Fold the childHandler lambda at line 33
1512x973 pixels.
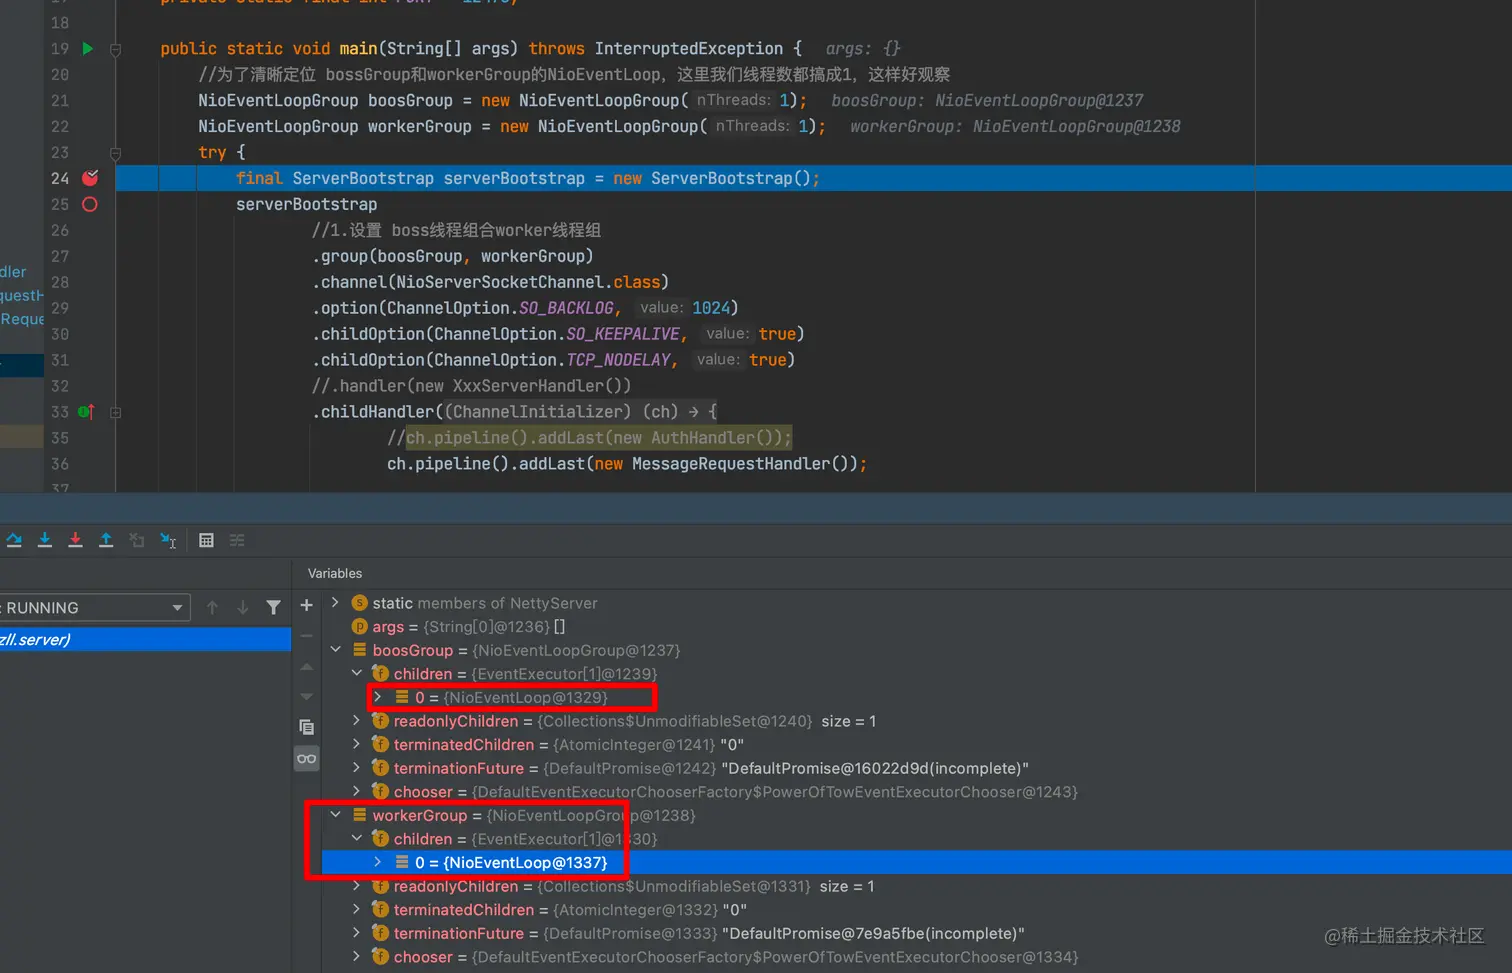[115, 412]
